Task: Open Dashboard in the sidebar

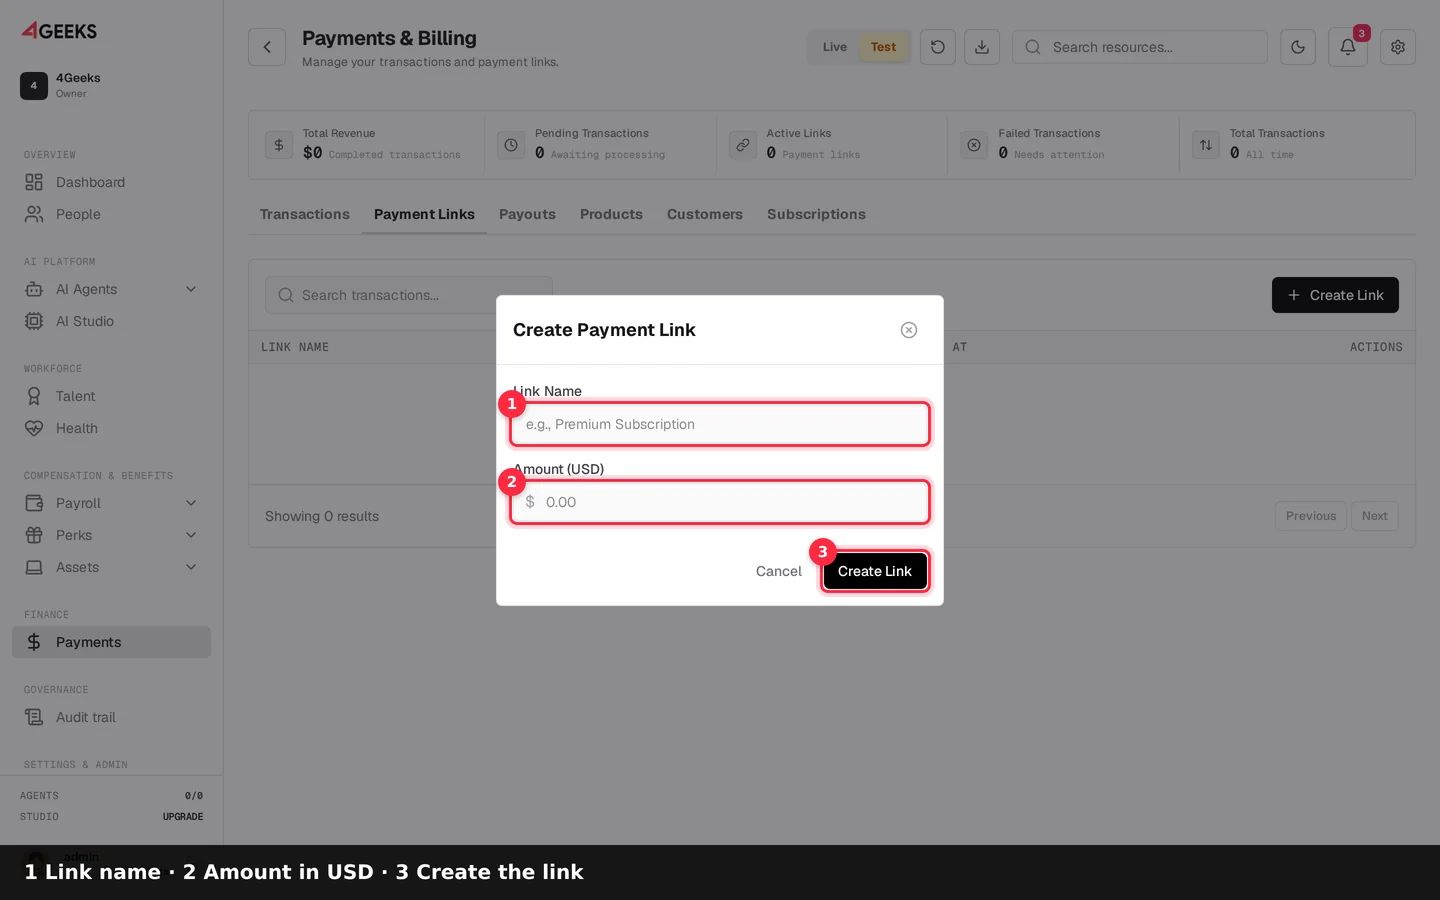Action: click(111, 182)
